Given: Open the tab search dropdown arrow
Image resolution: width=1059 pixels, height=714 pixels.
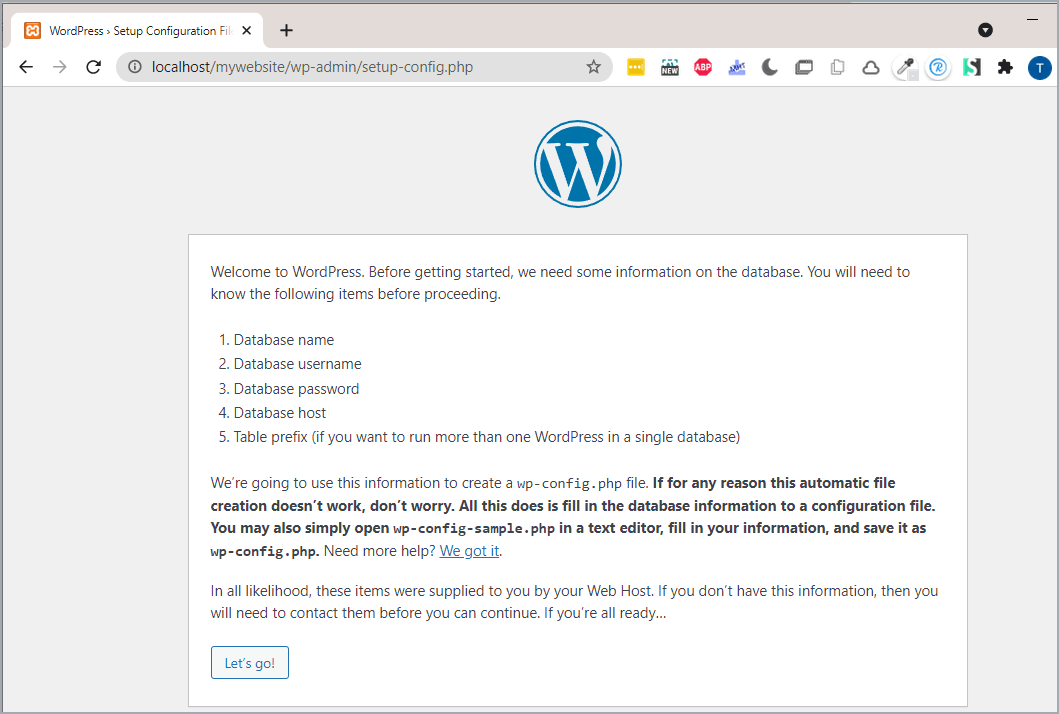Looking at the screenshot, I should click(985, 30).
